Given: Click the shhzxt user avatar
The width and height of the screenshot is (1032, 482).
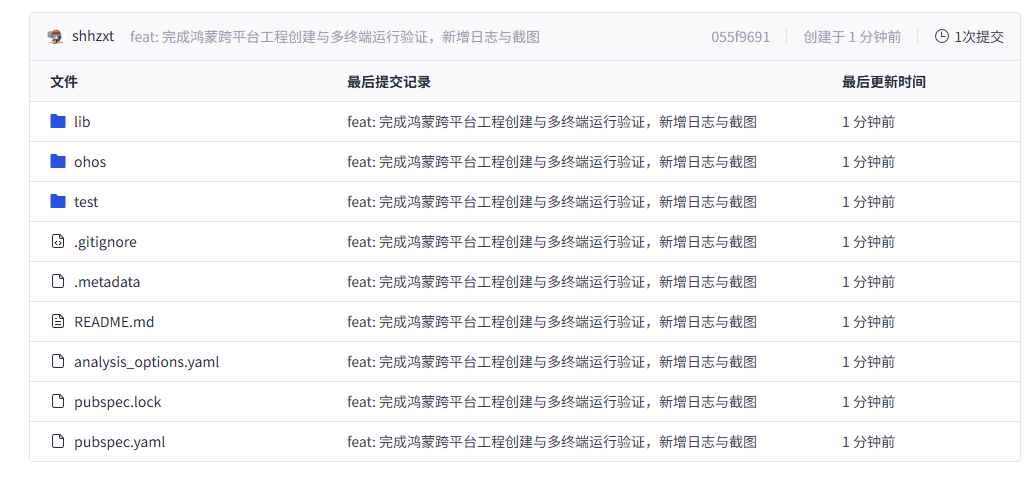Looking at the screenshot, I should coord(55,37).
